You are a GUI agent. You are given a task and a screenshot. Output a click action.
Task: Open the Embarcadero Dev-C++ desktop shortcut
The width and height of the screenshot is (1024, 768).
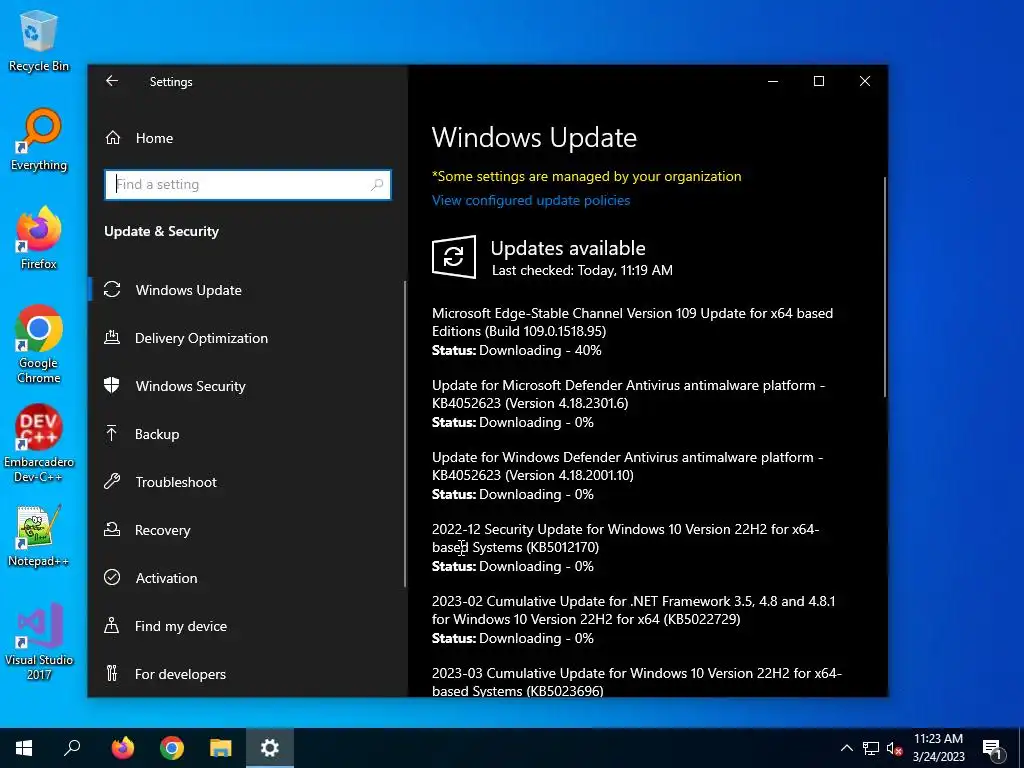coord(39,444)
